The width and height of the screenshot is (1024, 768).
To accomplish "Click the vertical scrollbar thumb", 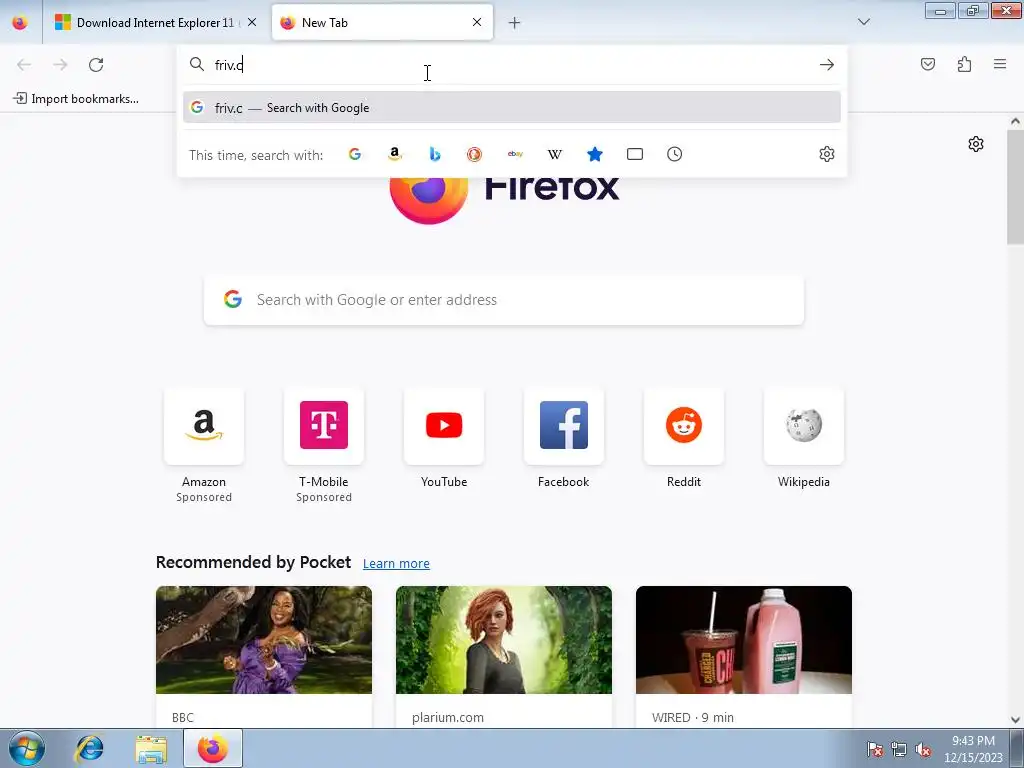I will (1015, 187).
